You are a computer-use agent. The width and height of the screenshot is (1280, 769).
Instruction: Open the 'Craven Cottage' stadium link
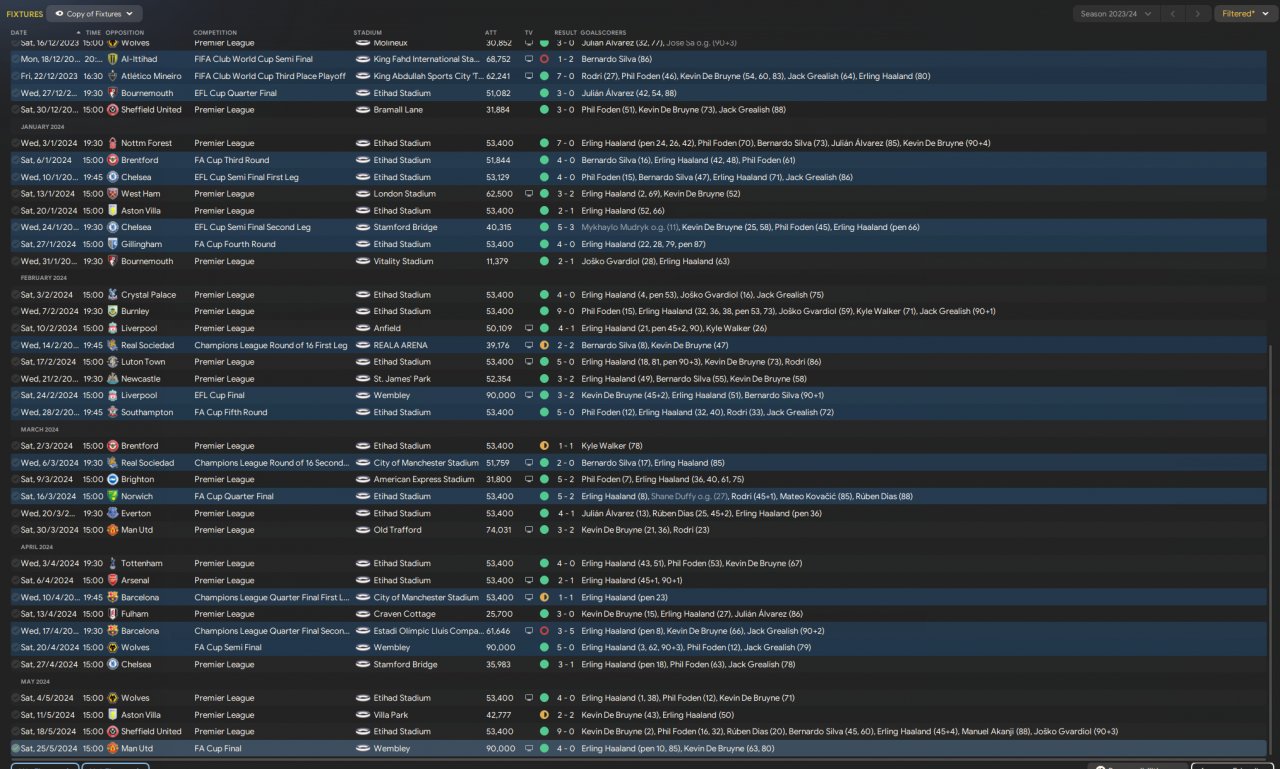[405, 614]
